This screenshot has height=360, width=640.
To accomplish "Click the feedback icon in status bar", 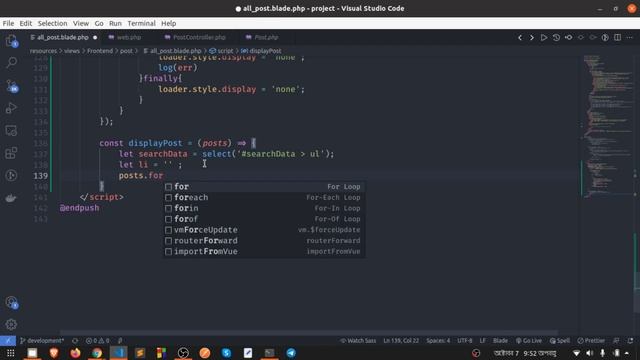I will (616, 340).
